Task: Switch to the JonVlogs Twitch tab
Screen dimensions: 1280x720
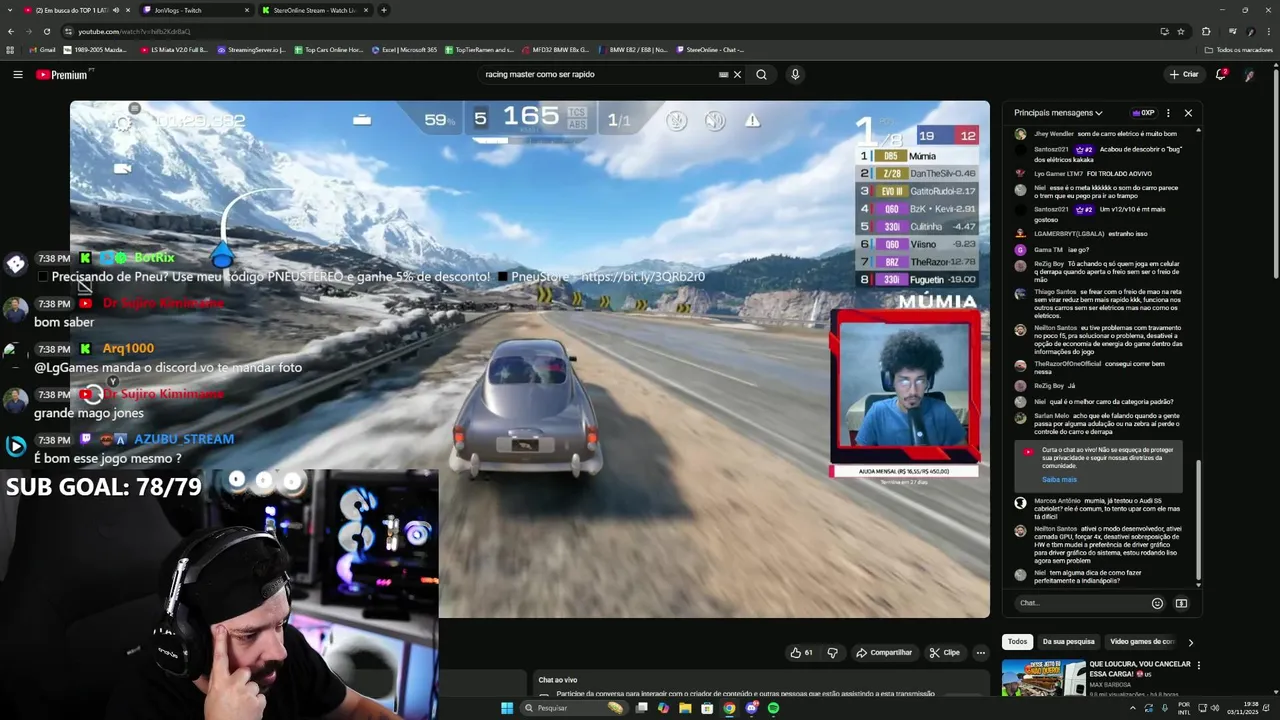Action: 196,10
